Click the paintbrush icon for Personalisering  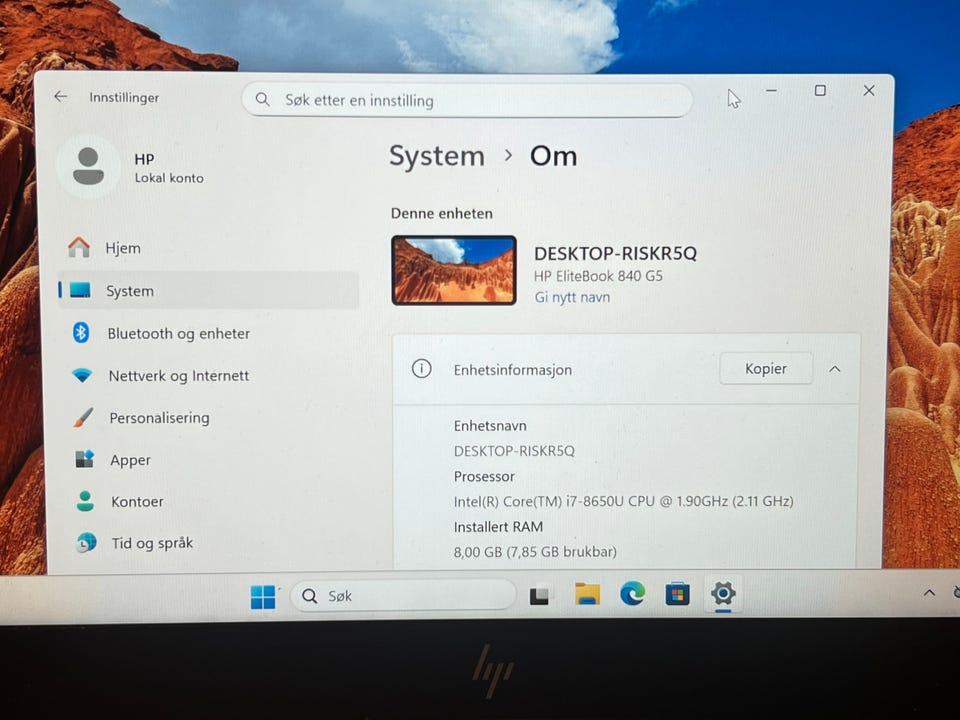83,417
